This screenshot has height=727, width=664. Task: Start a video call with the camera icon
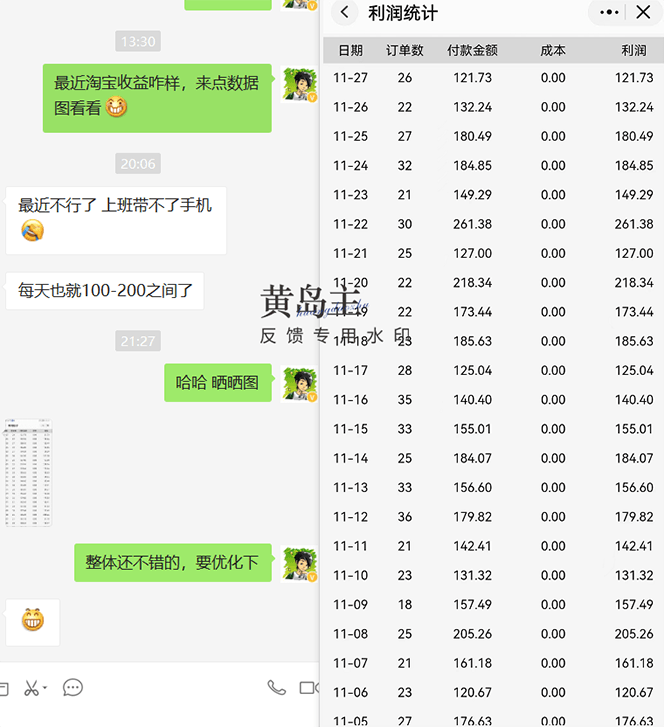click(308, 688)
